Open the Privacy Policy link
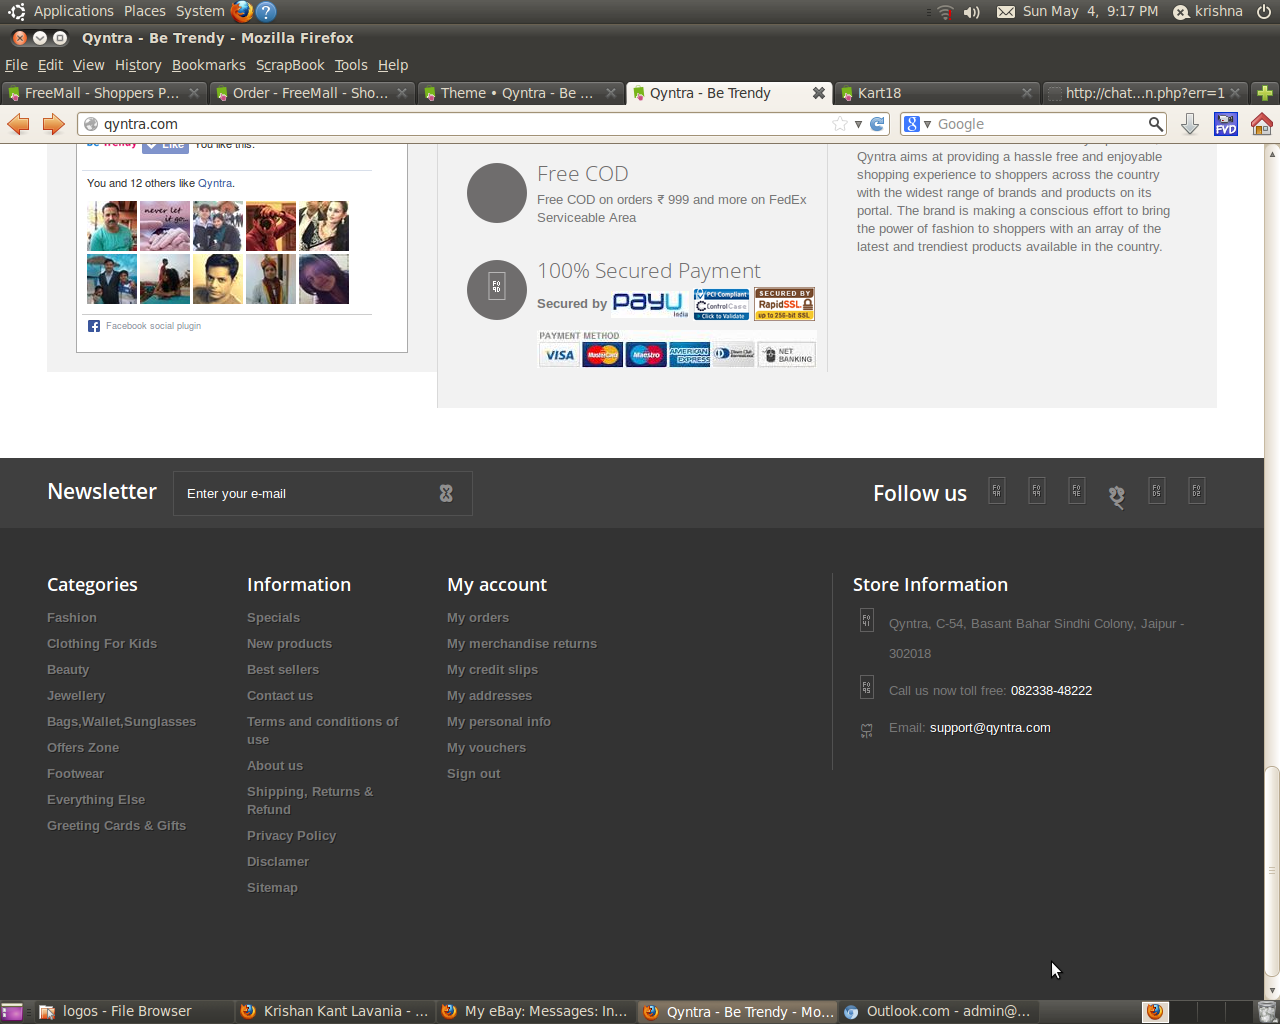Viewport: 1280px width, 1024px height. tap(291, 836)
